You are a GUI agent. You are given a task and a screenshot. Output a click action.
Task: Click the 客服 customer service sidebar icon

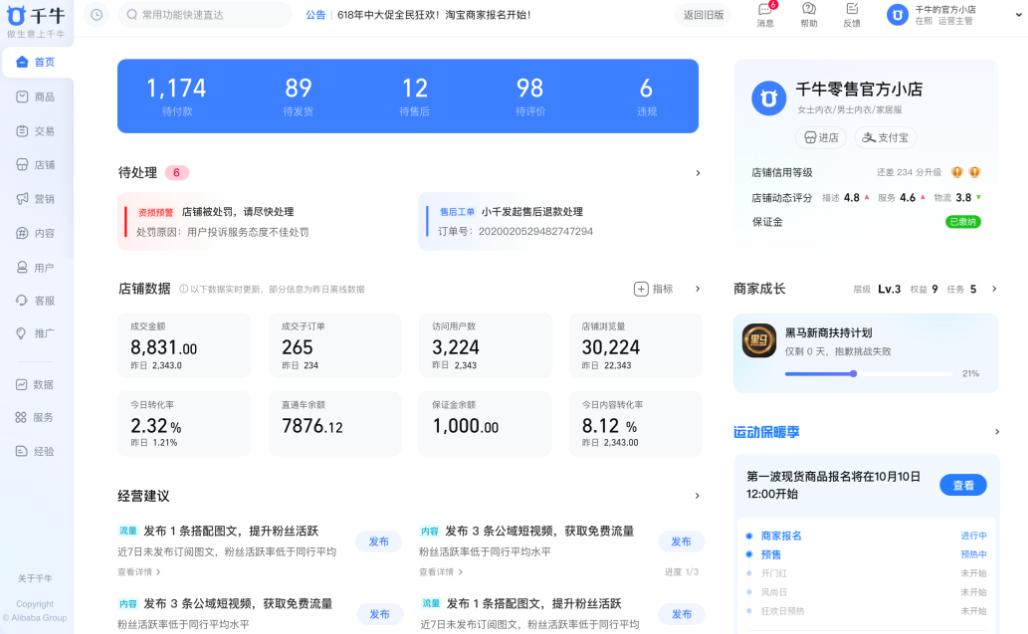click(x=22, y=300)
